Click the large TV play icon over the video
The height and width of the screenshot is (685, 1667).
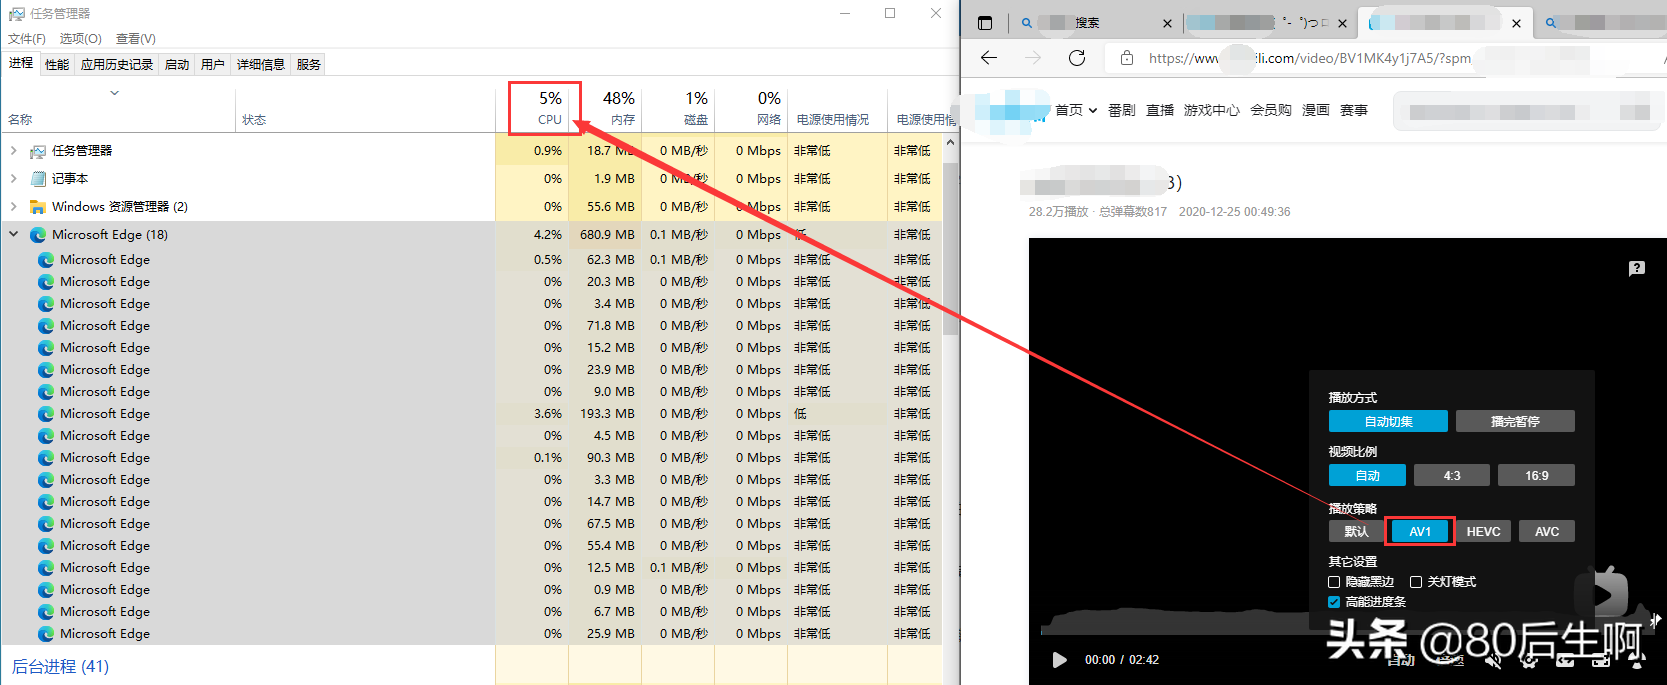[x=1601, y=593]
